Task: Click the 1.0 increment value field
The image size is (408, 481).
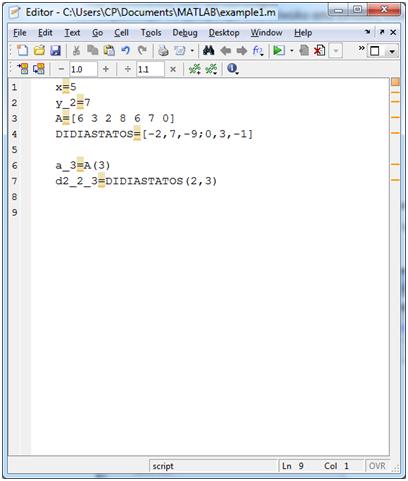Action: tap(83, 69)
